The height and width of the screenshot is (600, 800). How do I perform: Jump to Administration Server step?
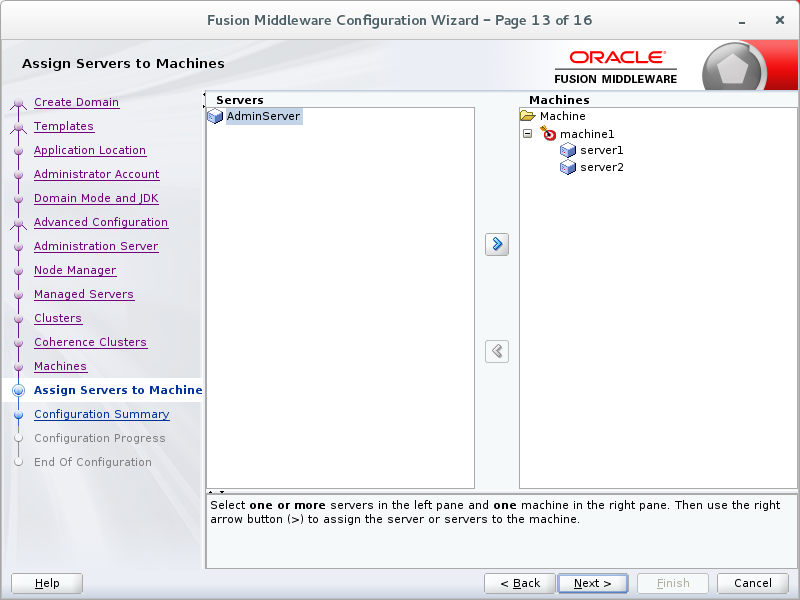(96, 246)
